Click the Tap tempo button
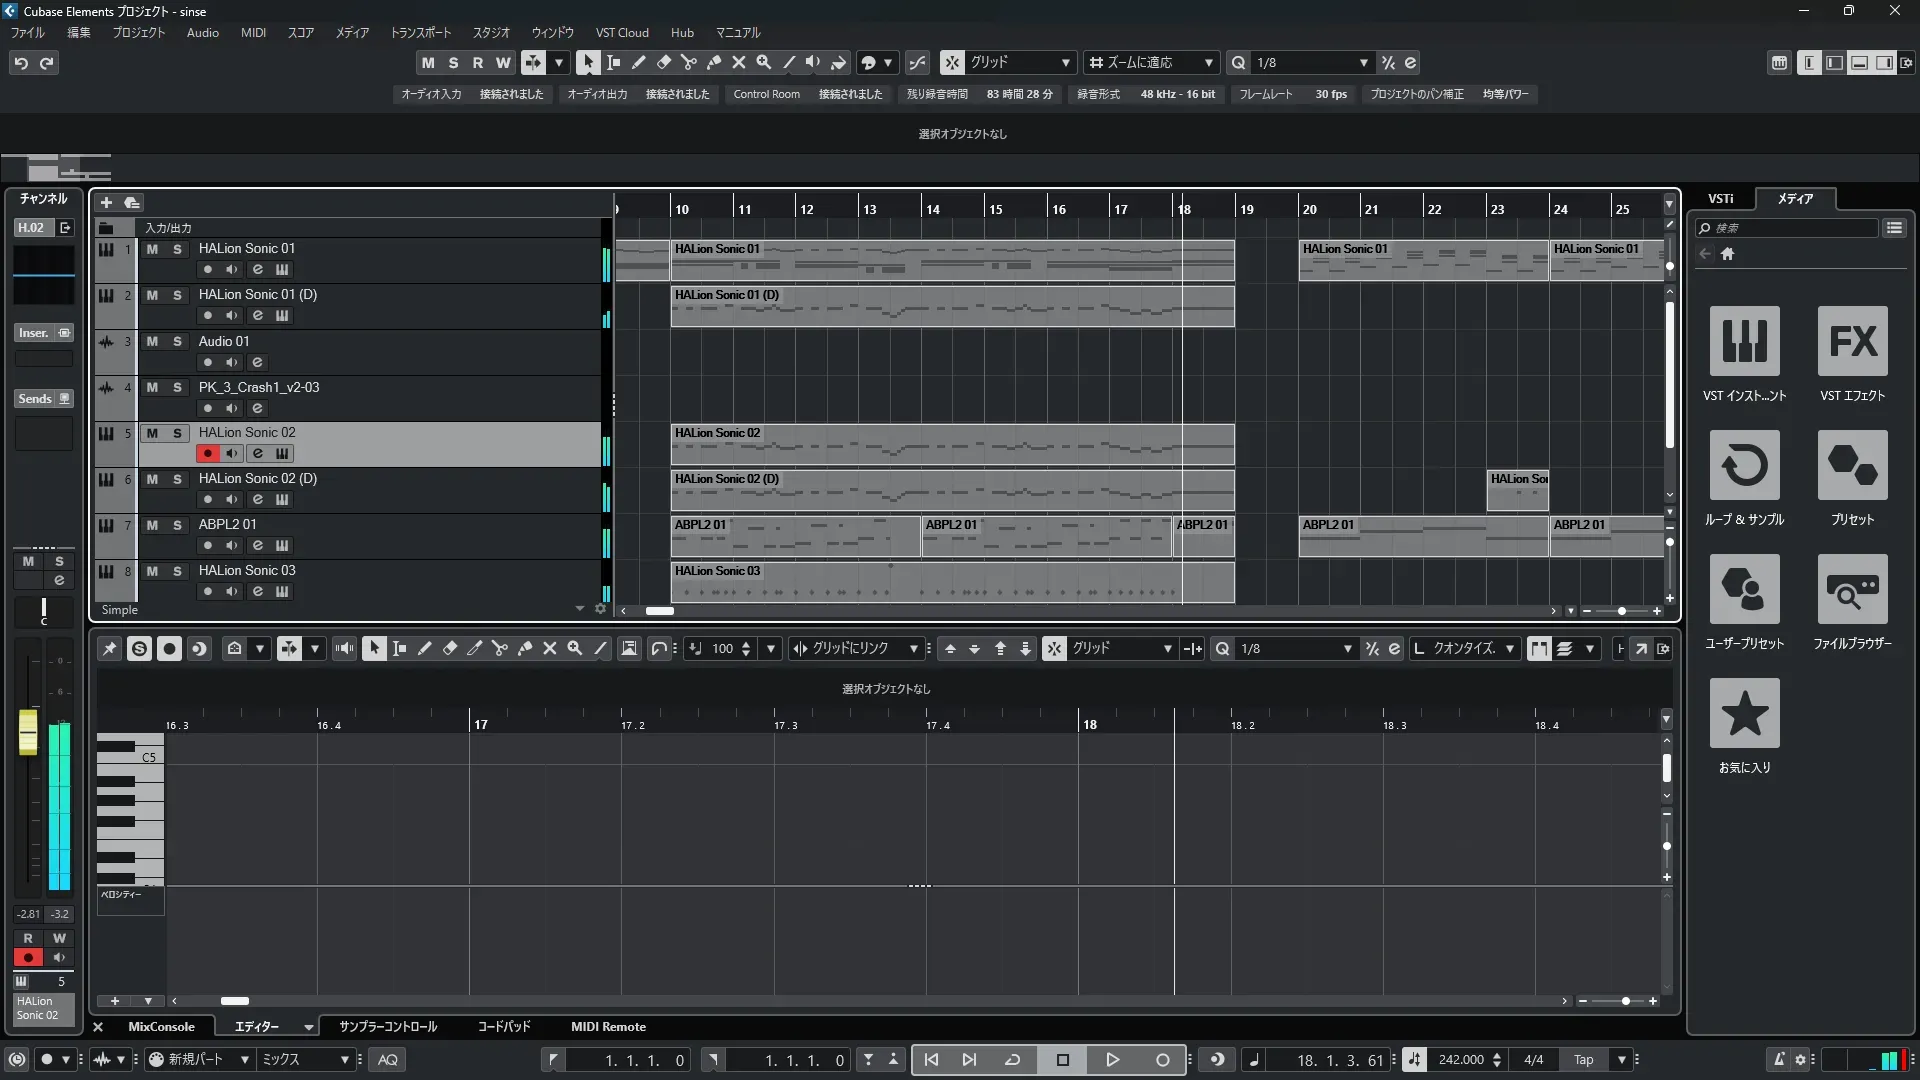The height and width of the screenshot is (1080, 1920). point(1583,1060)
